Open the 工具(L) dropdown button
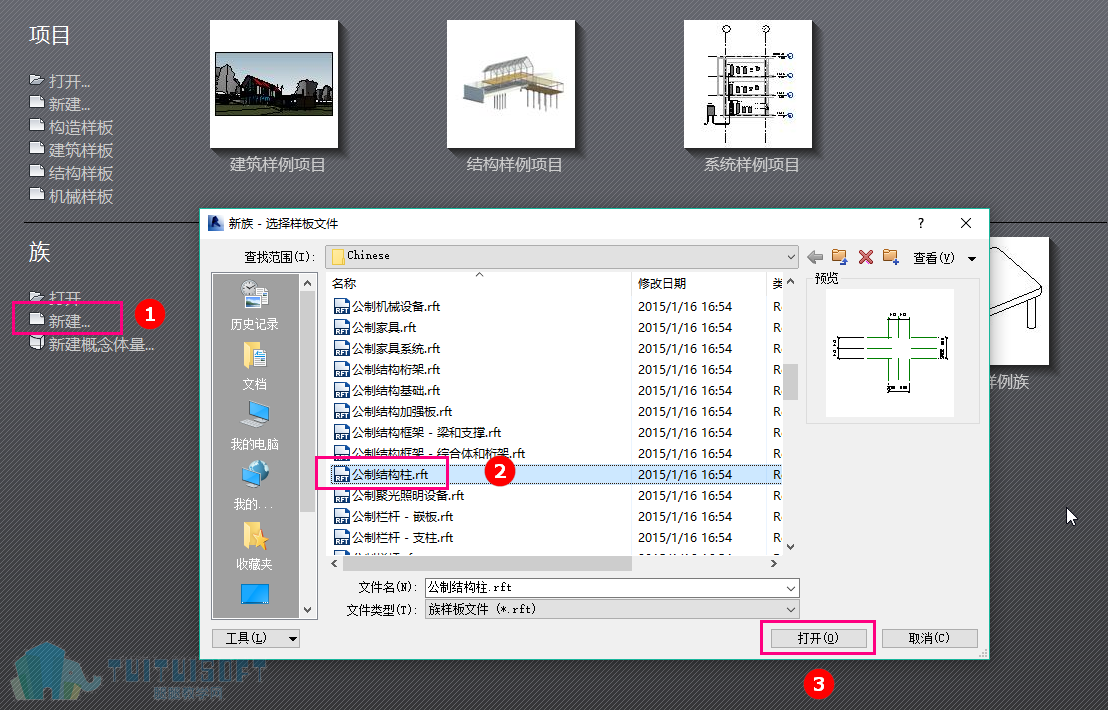Viewport: 1108px width, 710px height. (x=256, y=639)
